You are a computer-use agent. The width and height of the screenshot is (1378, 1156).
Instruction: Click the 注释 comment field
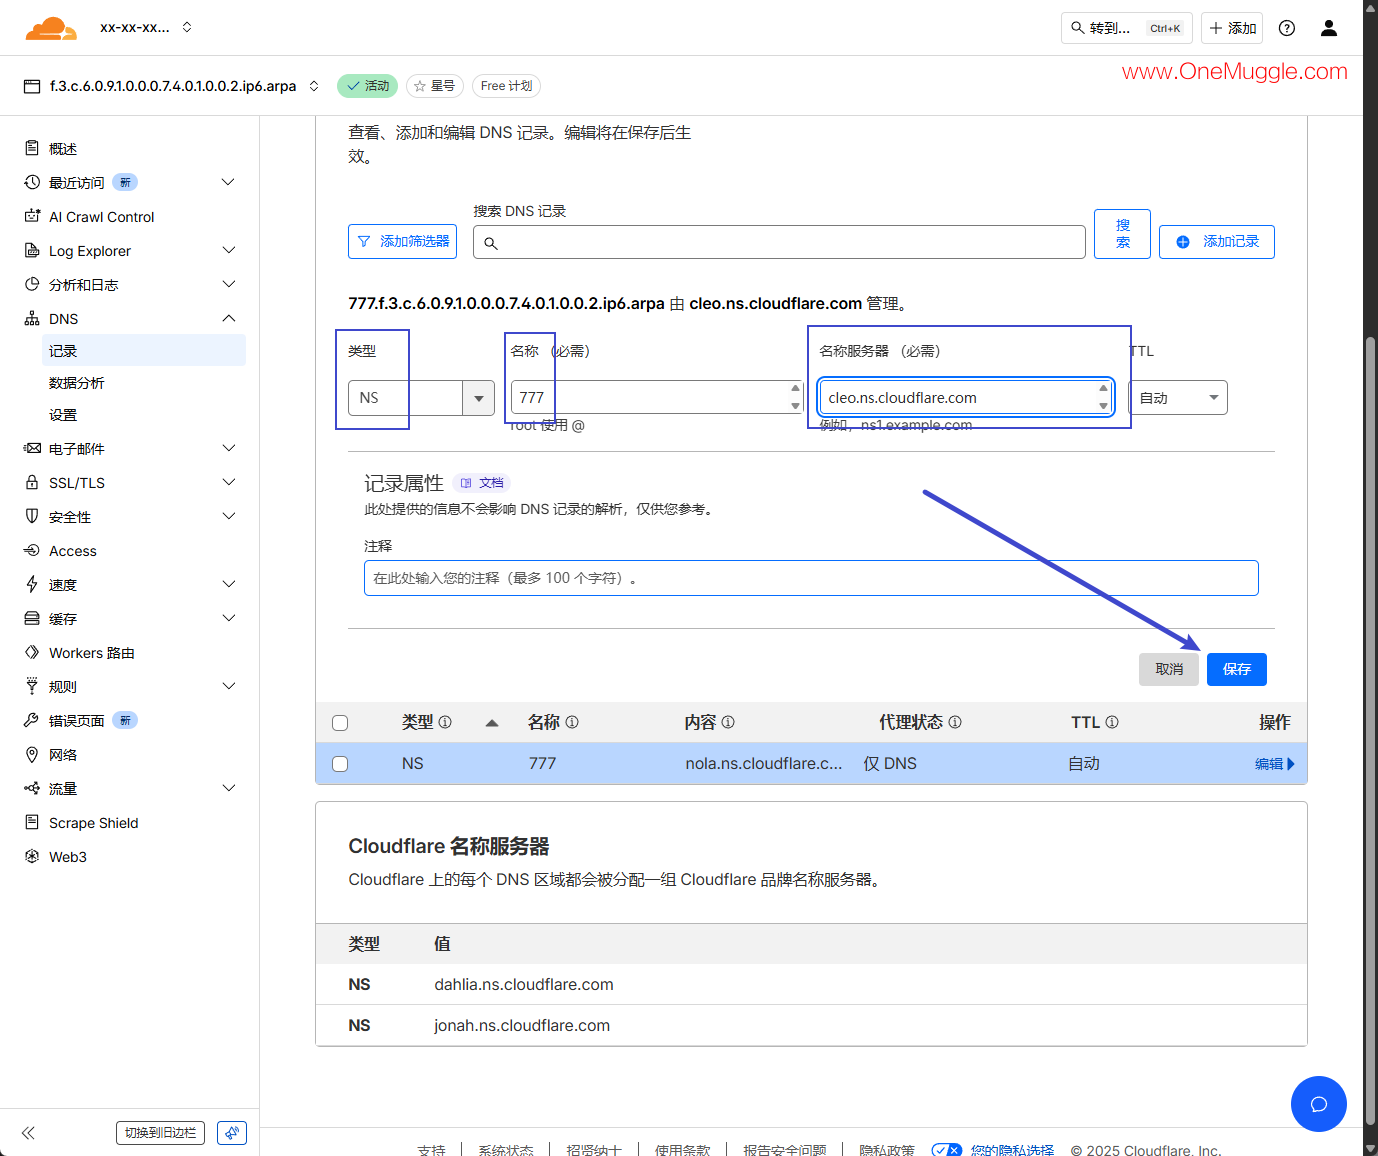click(811, 578)
